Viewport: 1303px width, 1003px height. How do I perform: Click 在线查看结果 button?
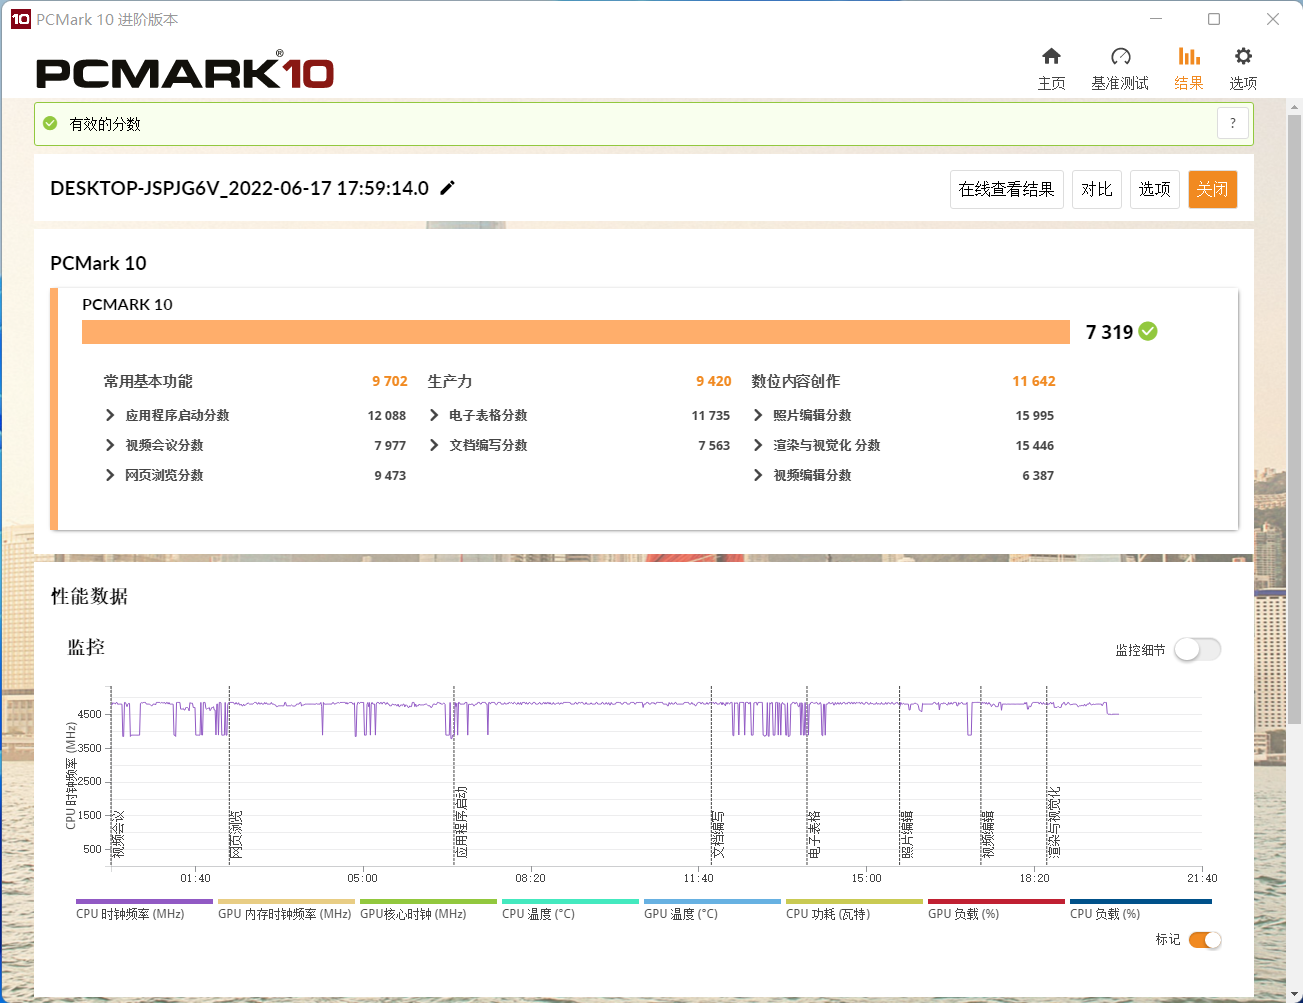click(1006, 189)
